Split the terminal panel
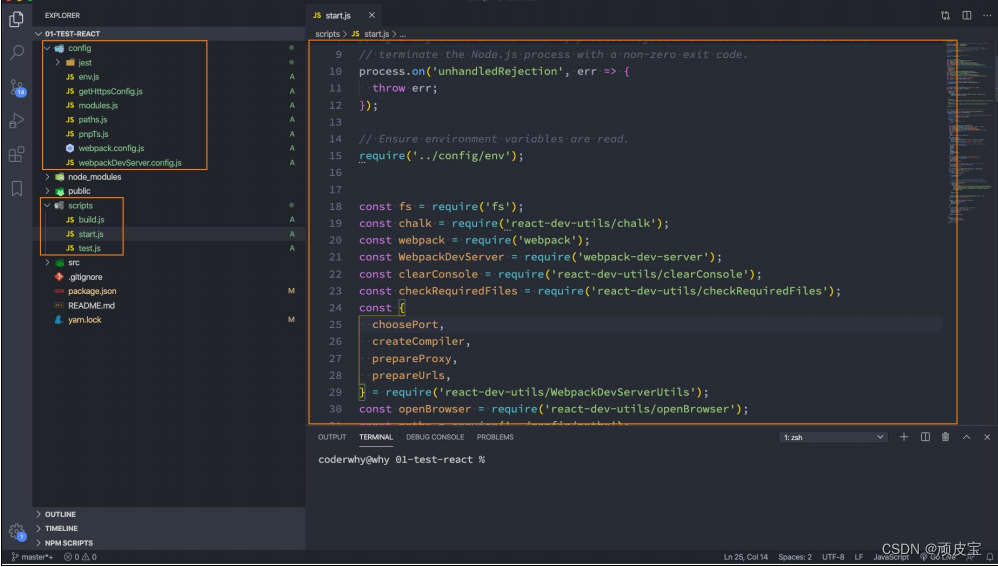Screen dimensions: 998x567 click(x=925, y=437)
